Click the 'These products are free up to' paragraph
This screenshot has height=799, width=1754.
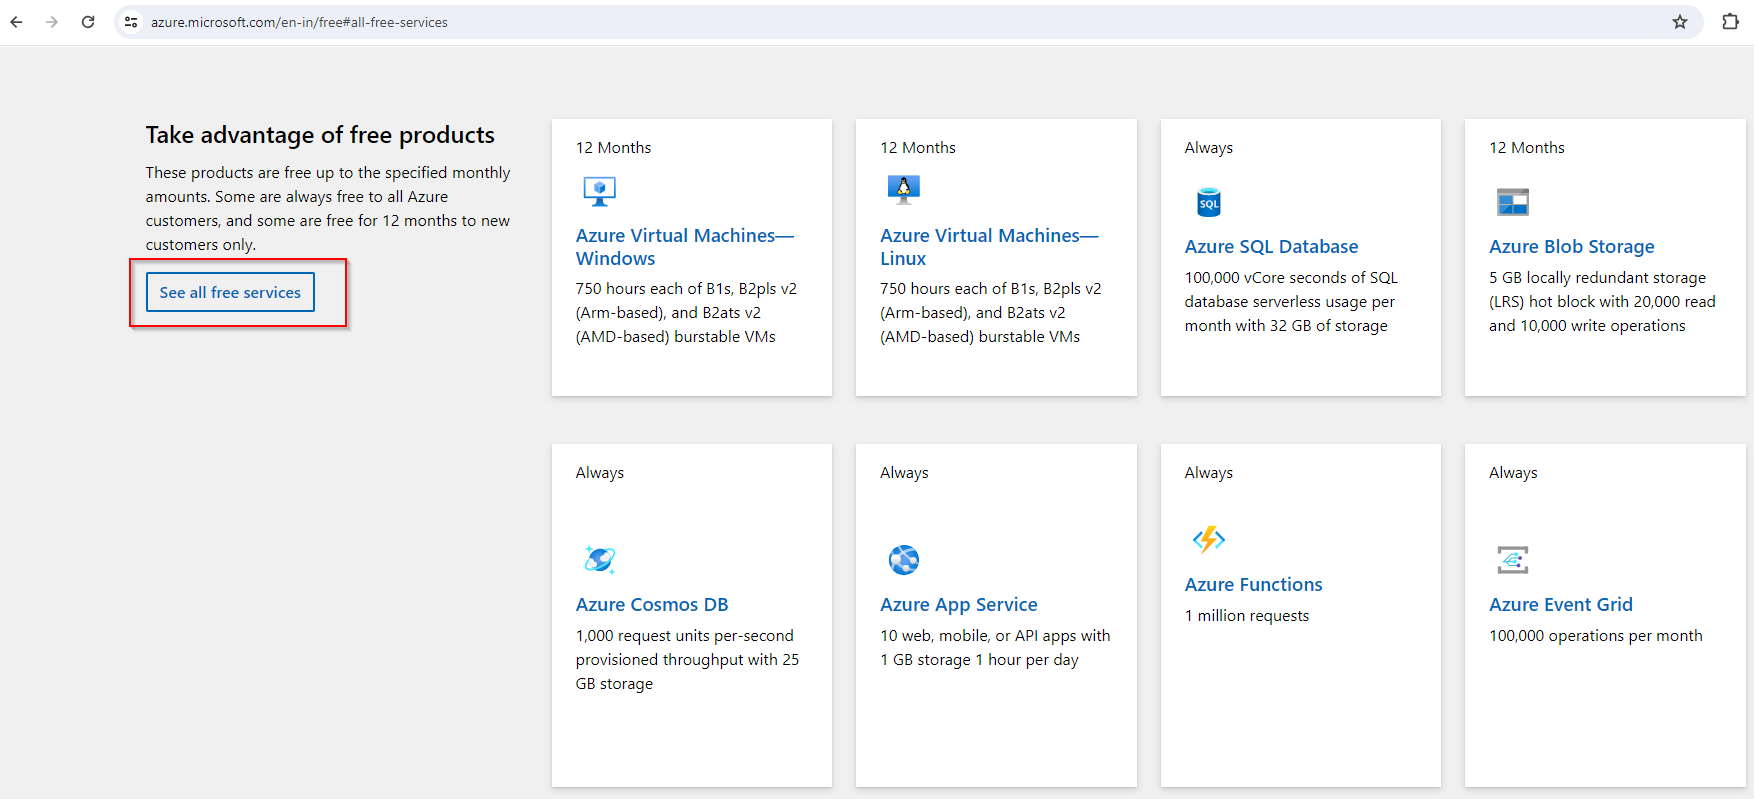pyautogui.click(x=328, y=208)
